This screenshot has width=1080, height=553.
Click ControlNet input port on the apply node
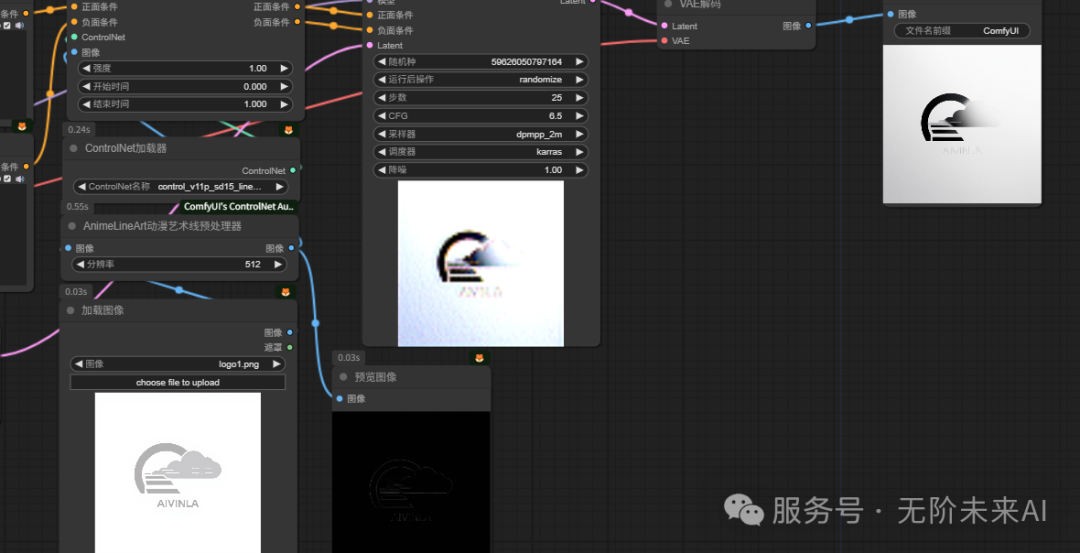(x=74, y=37)
